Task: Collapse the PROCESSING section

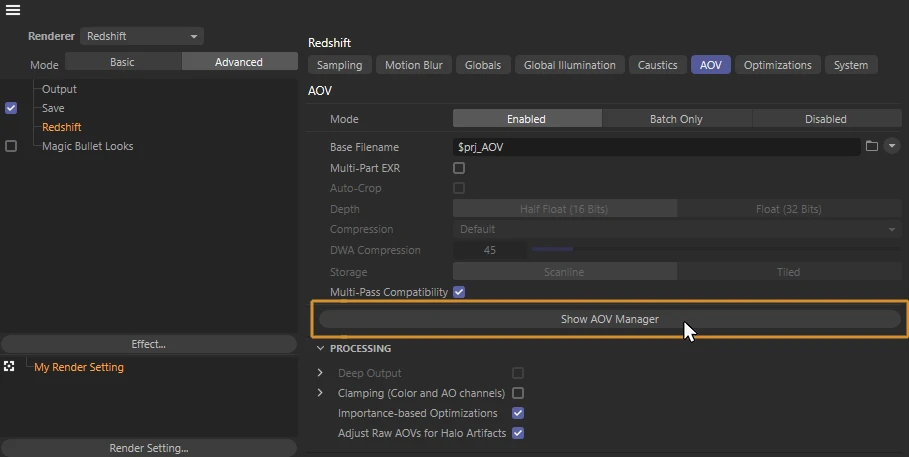Action: [x=321, y=349]
